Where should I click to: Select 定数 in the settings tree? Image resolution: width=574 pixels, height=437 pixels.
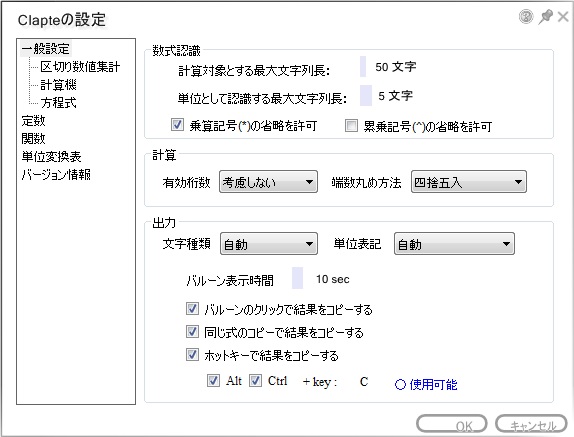coord(33,120)
